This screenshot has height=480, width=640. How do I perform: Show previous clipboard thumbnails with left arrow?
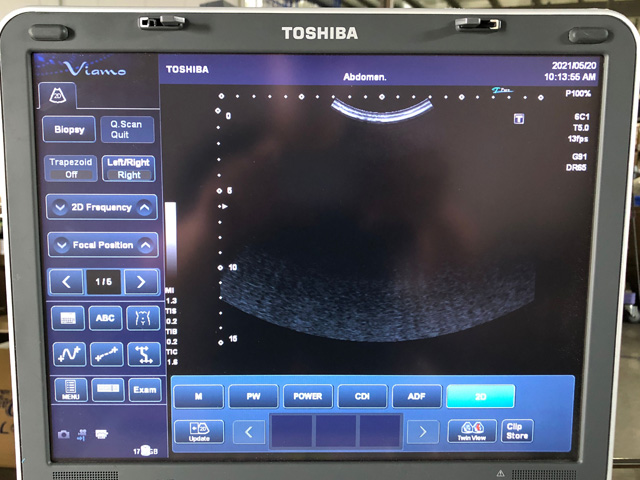(249, 431)
